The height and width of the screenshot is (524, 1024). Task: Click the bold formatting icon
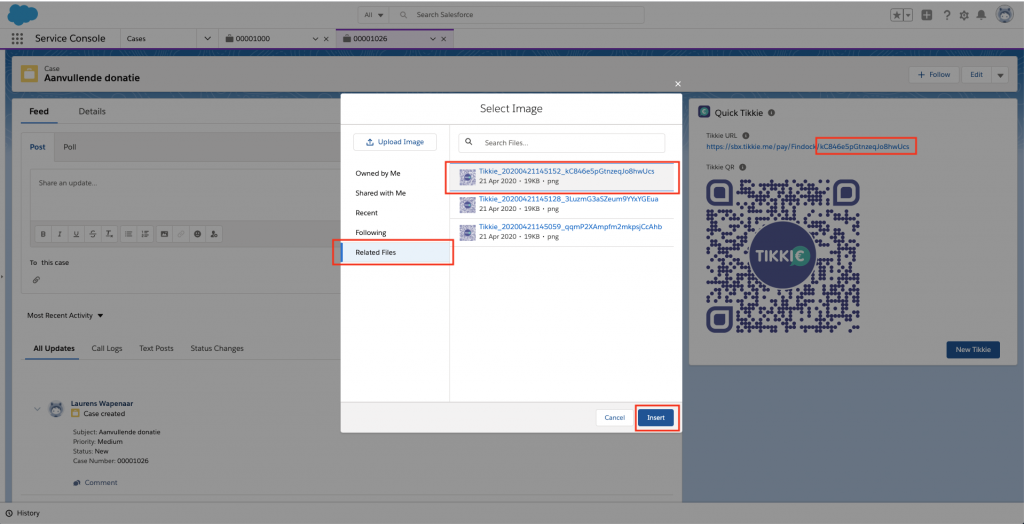click(x=43, y=234)
